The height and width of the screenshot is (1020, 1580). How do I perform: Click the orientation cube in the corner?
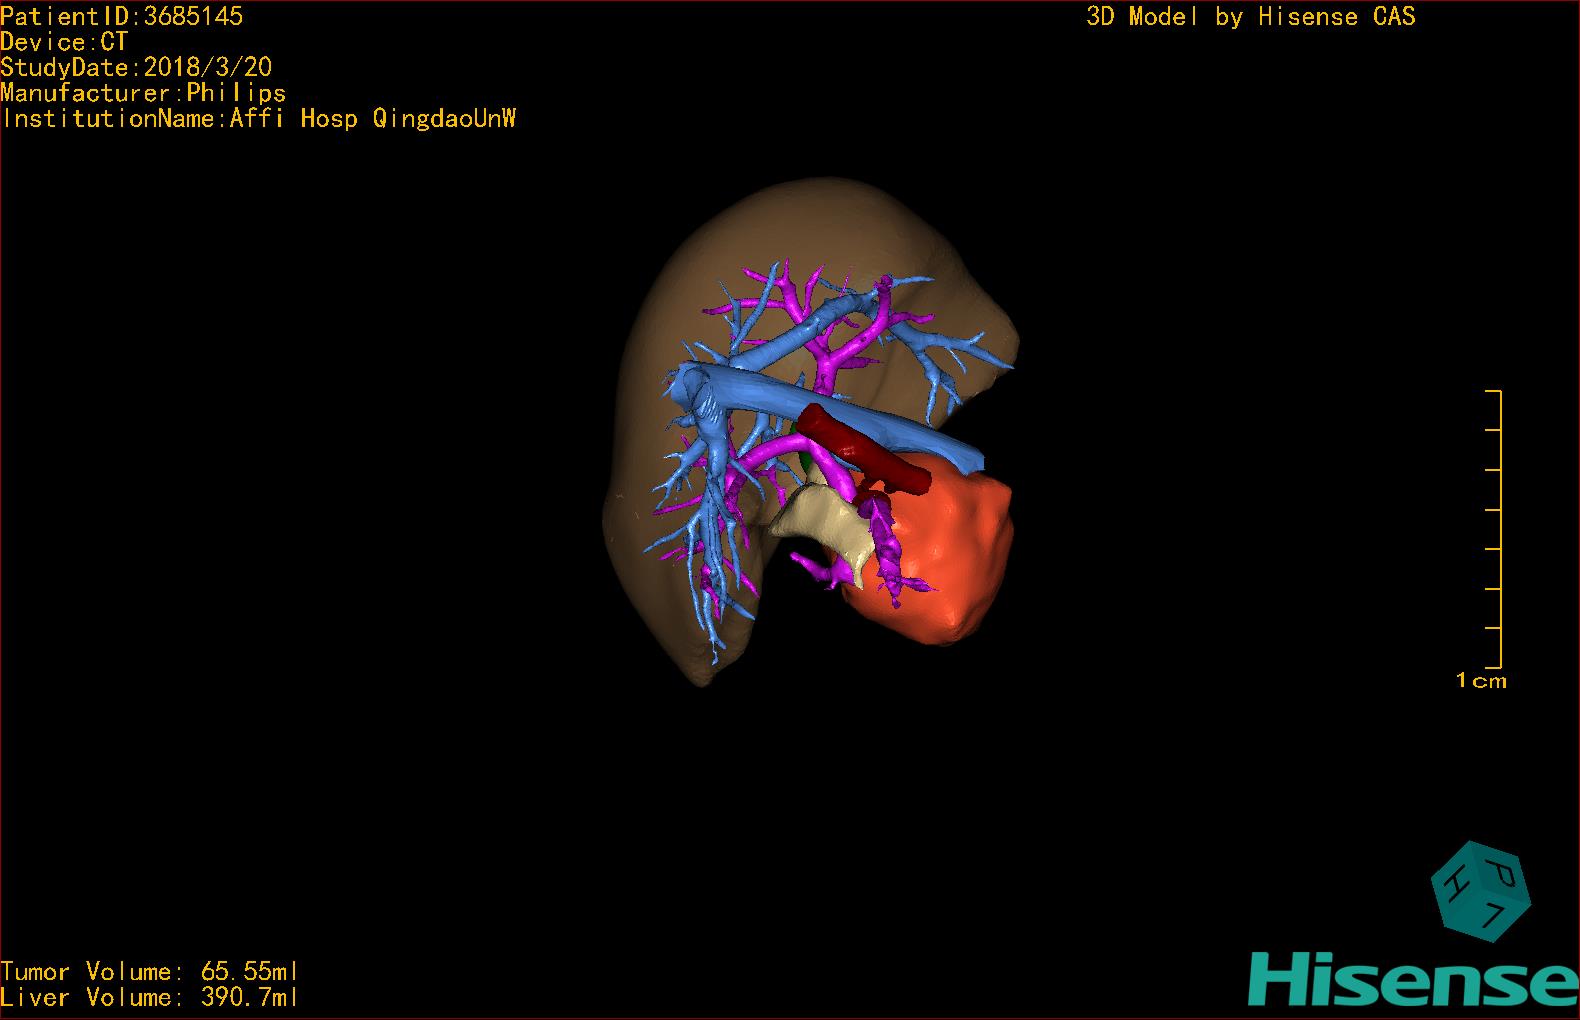[x=1481, y=891]
